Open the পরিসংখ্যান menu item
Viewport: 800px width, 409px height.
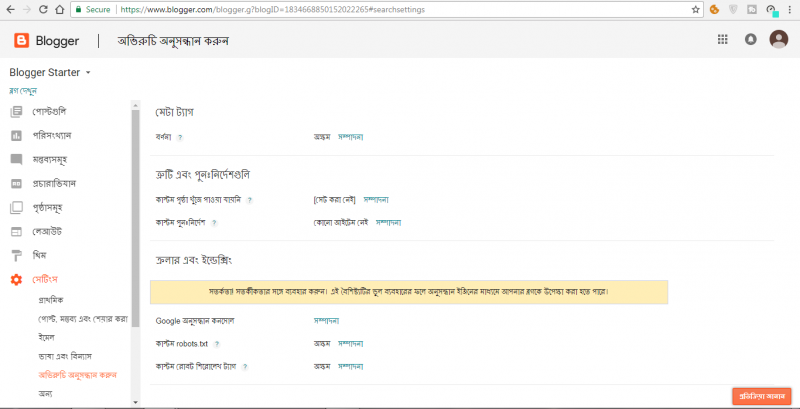(x=52, y=136)
